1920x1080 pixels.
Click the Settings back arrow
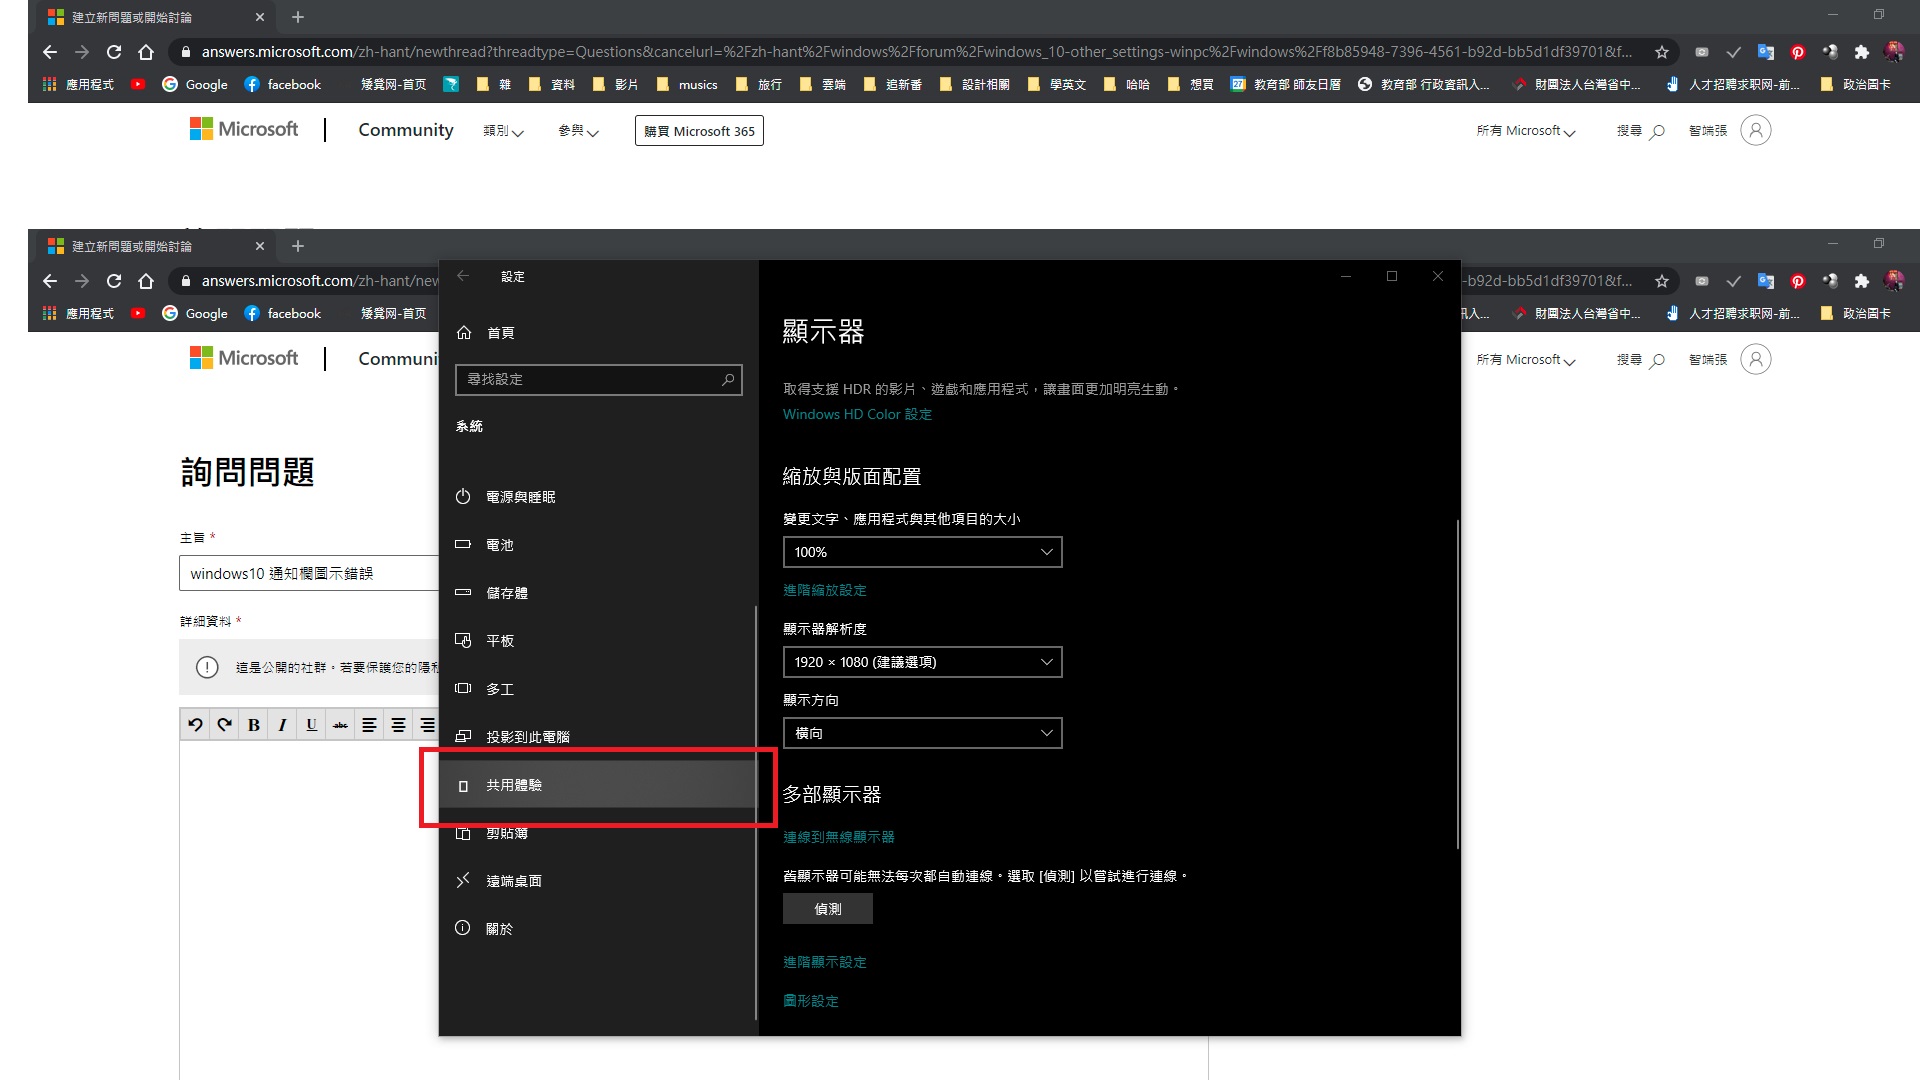tap(463, 276)
